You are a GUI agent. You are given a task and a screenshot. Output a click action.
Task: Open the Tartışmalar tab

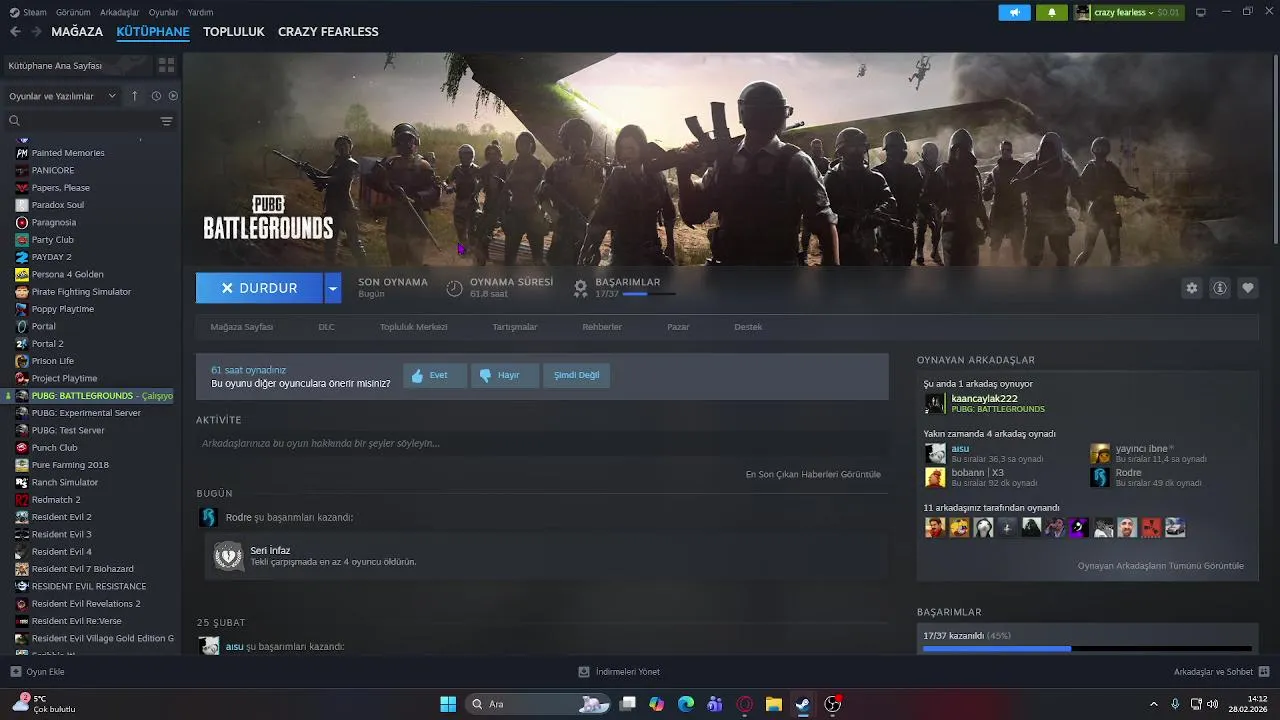click(x=515, y=327)
